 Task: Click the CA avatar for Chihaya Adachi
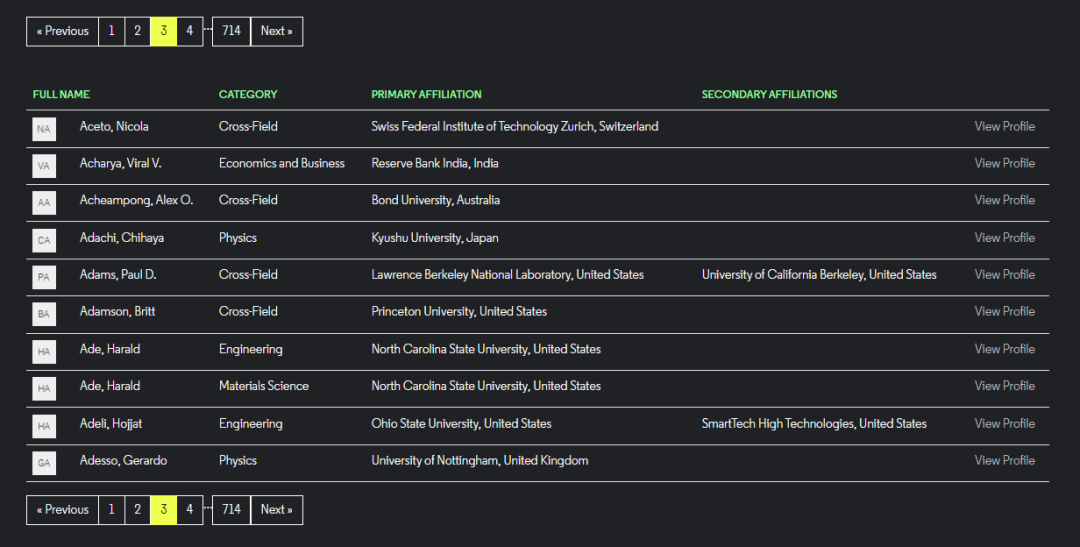pos(44,239)
